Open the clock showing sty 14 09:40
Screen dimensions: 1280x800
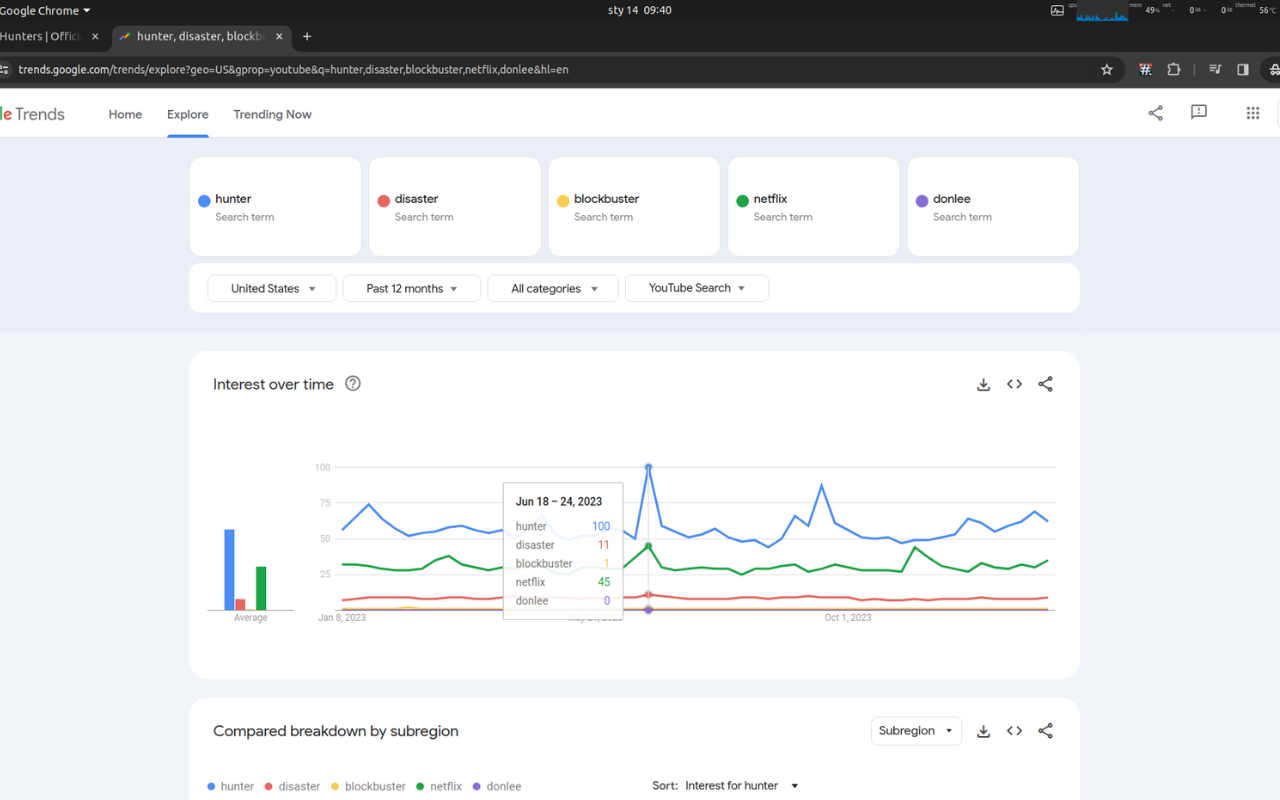[x=640, y=10]
